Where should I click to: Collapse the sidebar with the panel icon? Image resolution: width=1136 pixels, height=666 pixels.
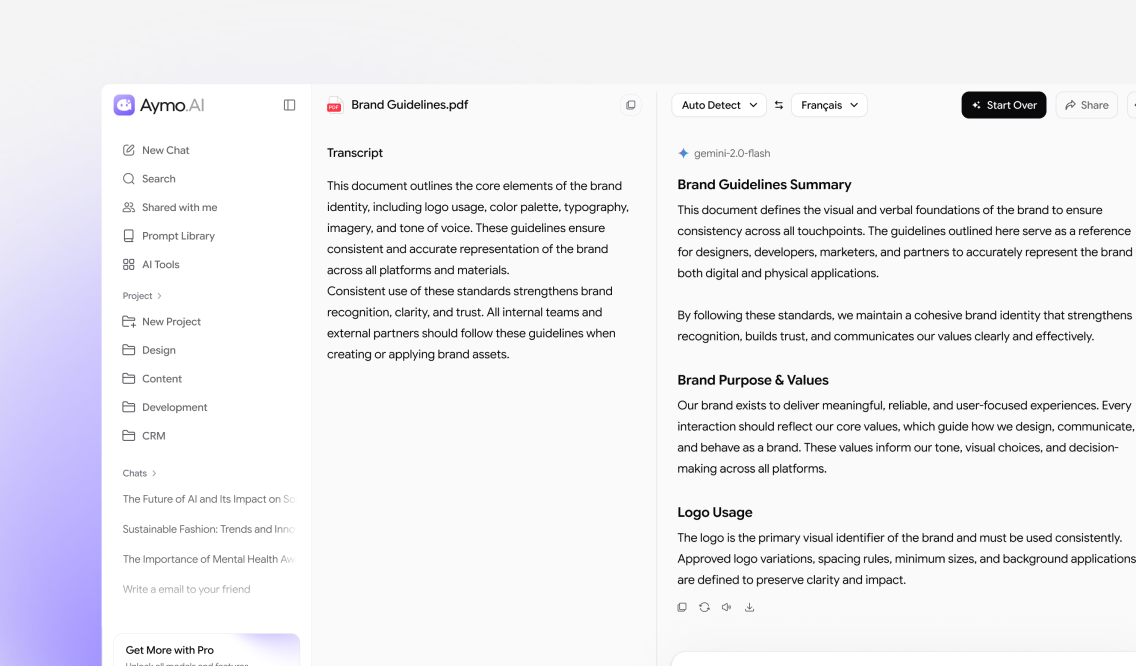point(289,105)
